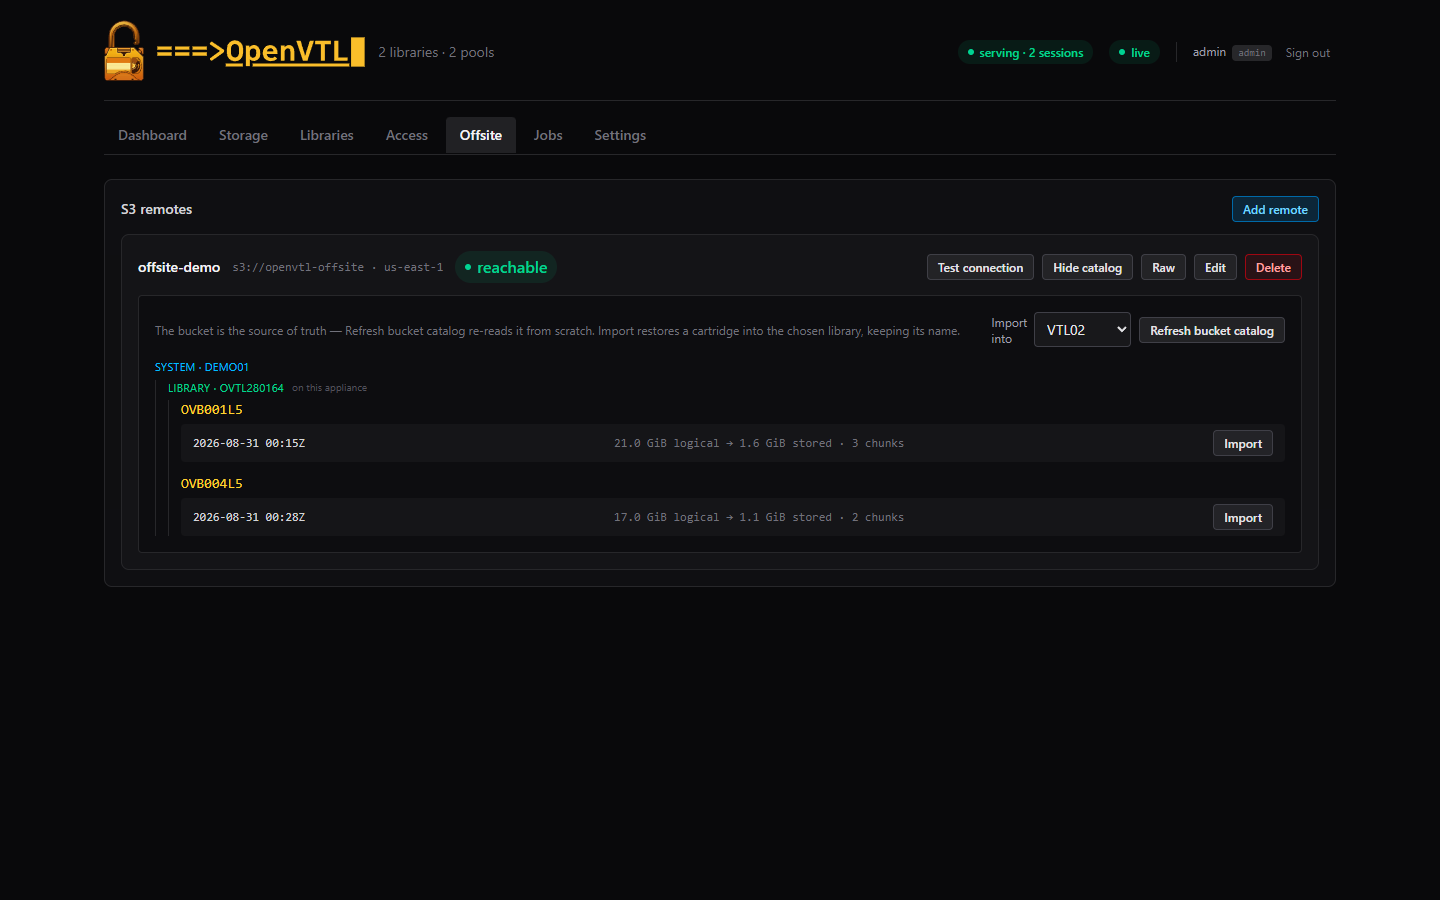Click the live status indicator
The image size is (1440, 900).
(x=1134, y=53)
